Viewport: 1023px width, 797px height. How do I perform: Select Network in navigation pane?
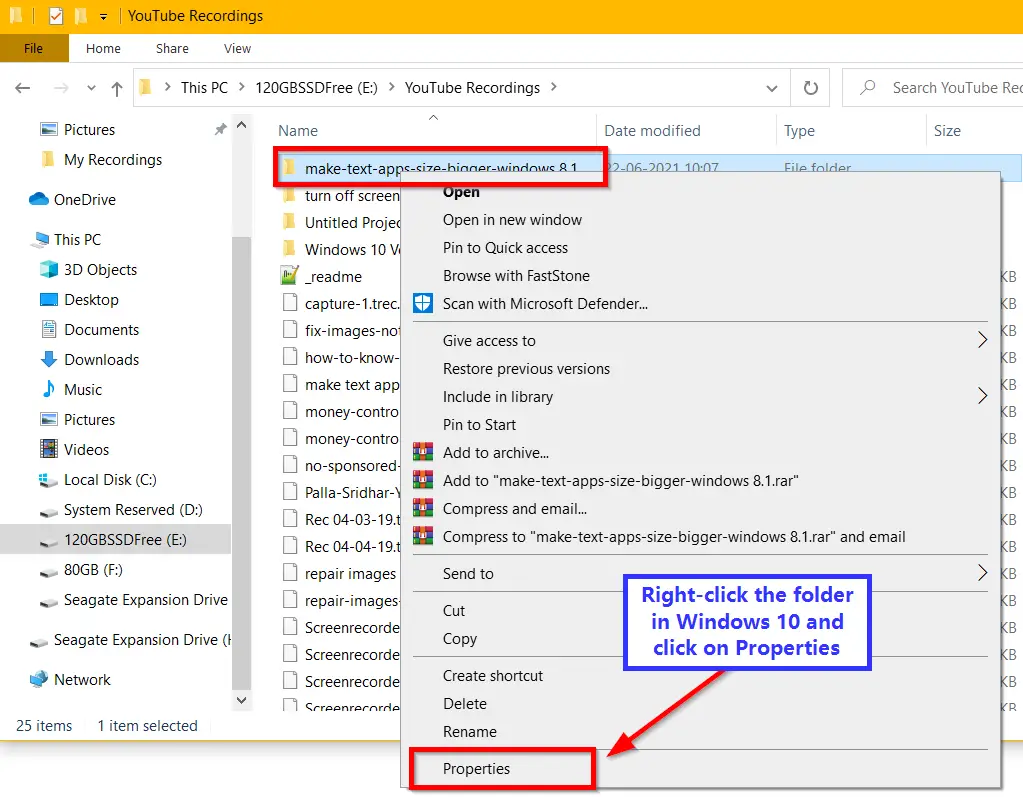(82, 680)
